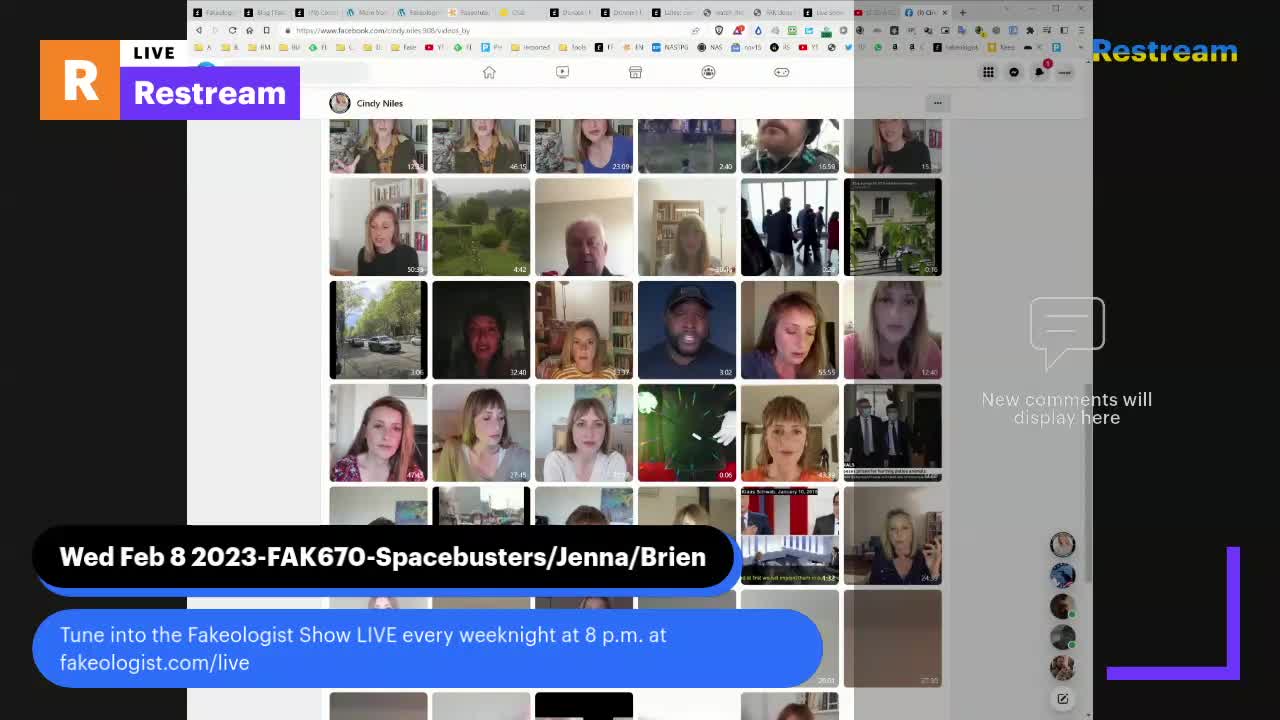Open the green garden video thumbnail

pyautogui.click(x=481, y=227)
